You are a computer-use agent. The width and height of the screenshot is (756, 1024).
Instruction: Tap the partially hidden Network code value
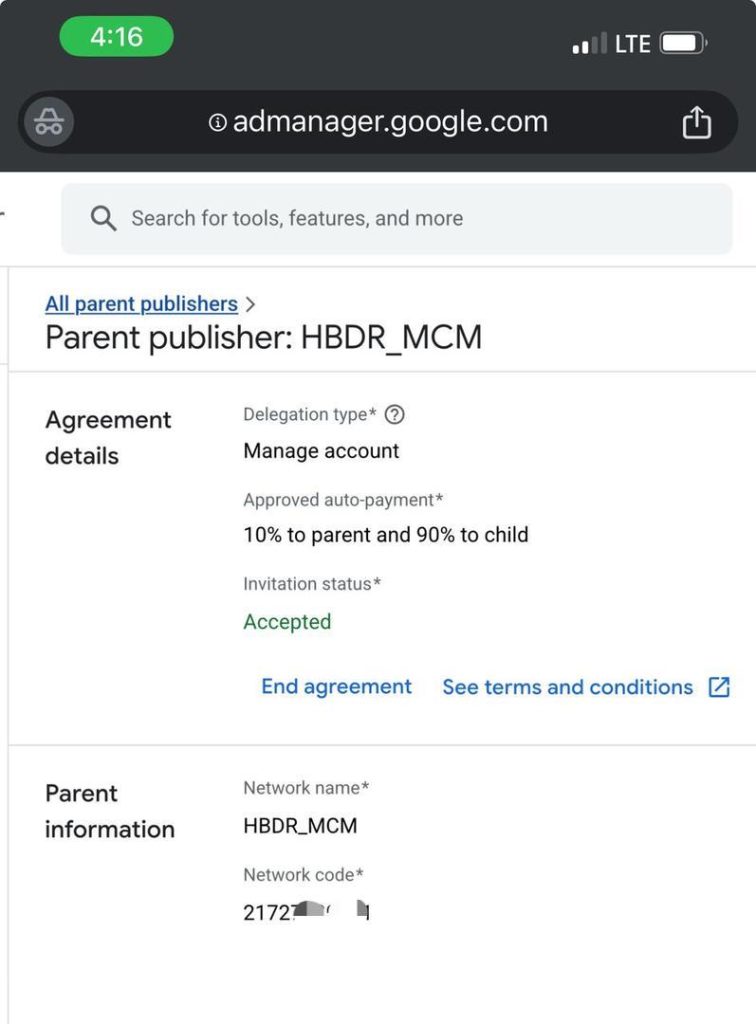307,912
